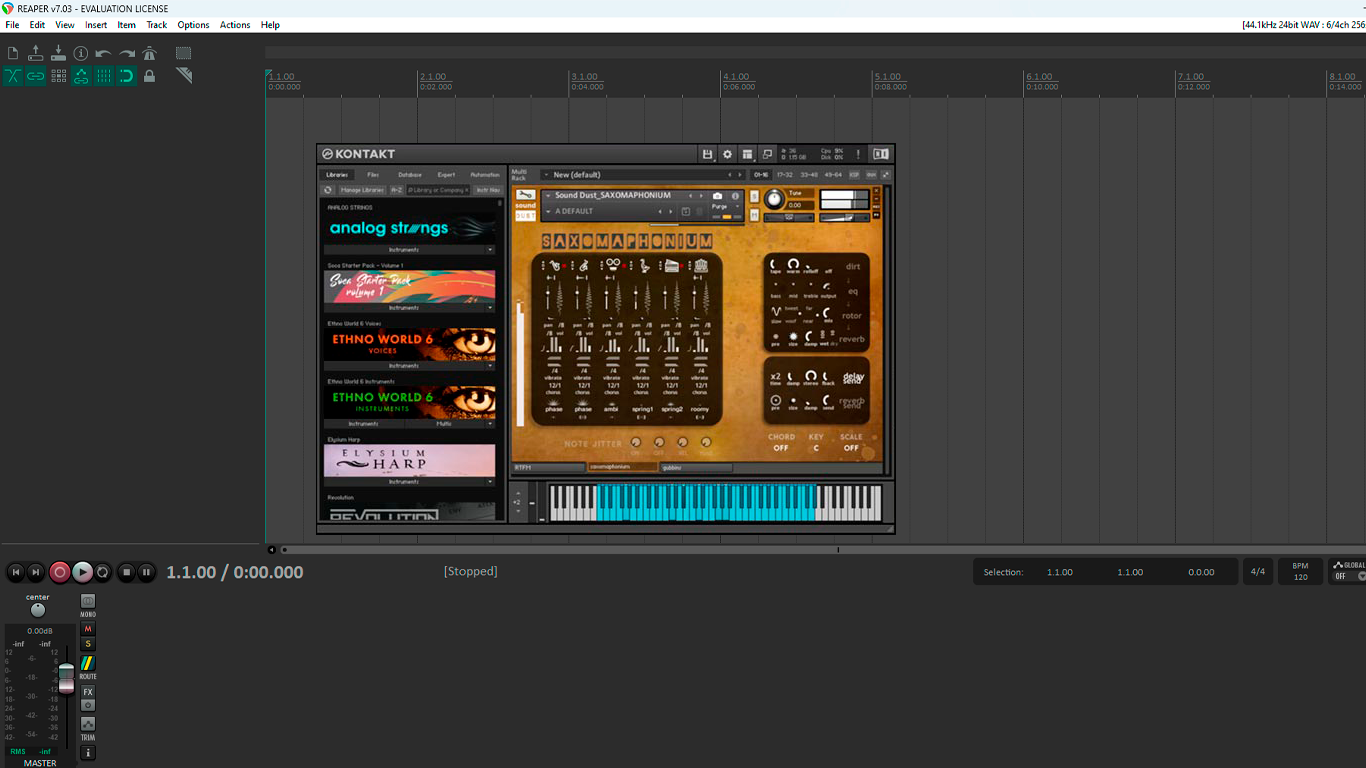Screen dimensions: 1366x768
Task: Open the Insert menu
Action: [x=96, y=25]
